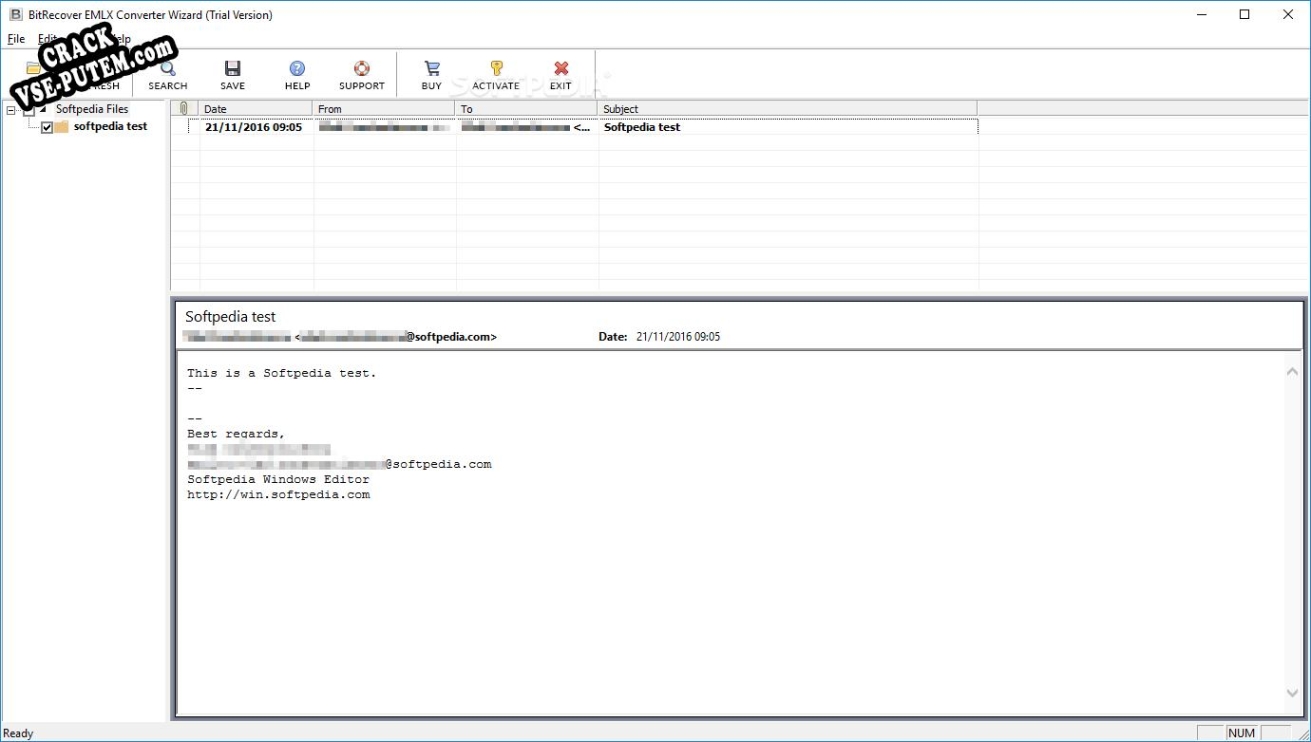This screenshot has width=1311, height=742.
Task: Sort emails by Date column header
Action: pos(255,109)
